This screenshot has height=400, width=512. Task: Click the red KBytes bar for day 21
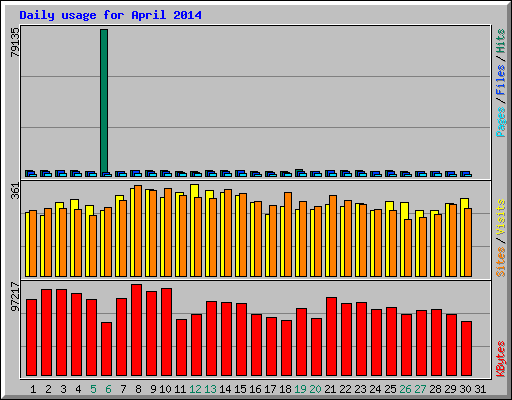pos(331,337)
